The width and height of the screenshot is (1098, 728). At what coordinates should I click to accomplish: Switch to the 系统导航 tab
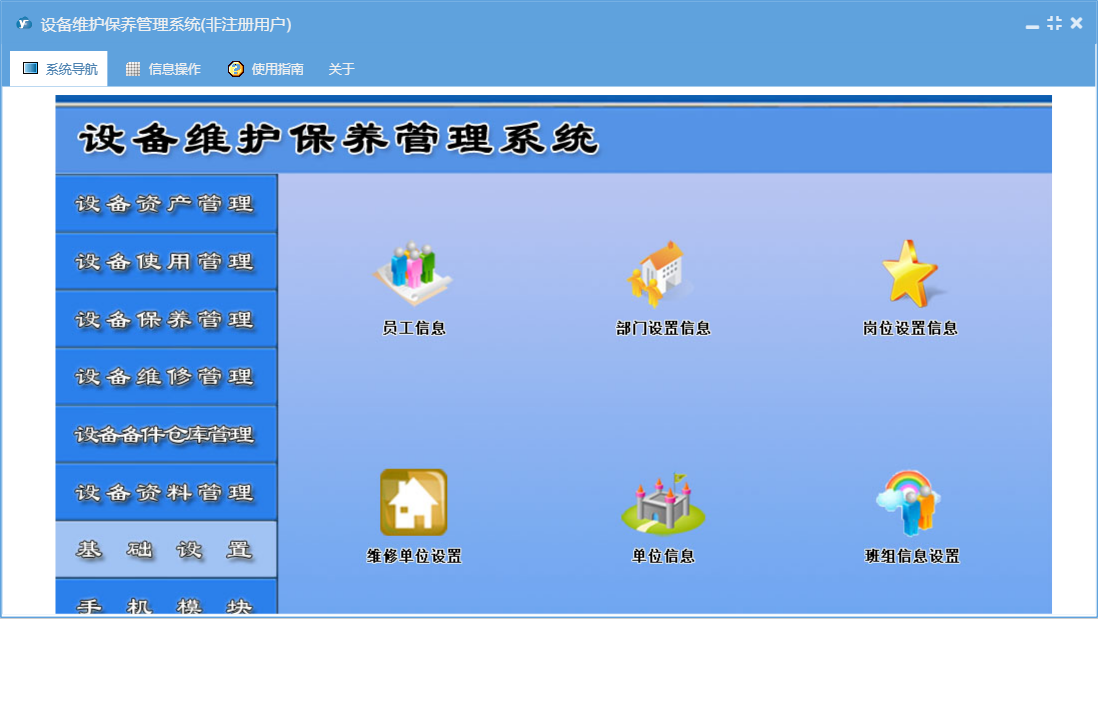pos(59,69)
